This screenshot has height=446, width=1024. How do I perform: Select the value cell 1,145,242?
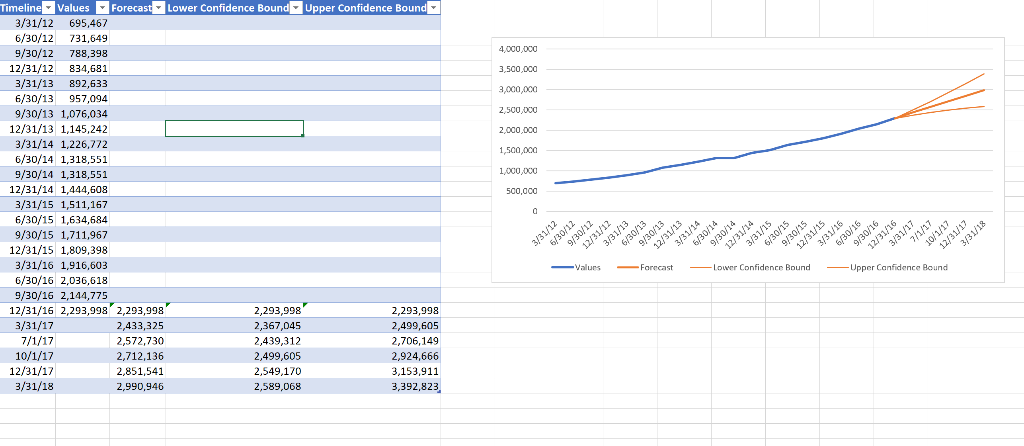point(83,129)
